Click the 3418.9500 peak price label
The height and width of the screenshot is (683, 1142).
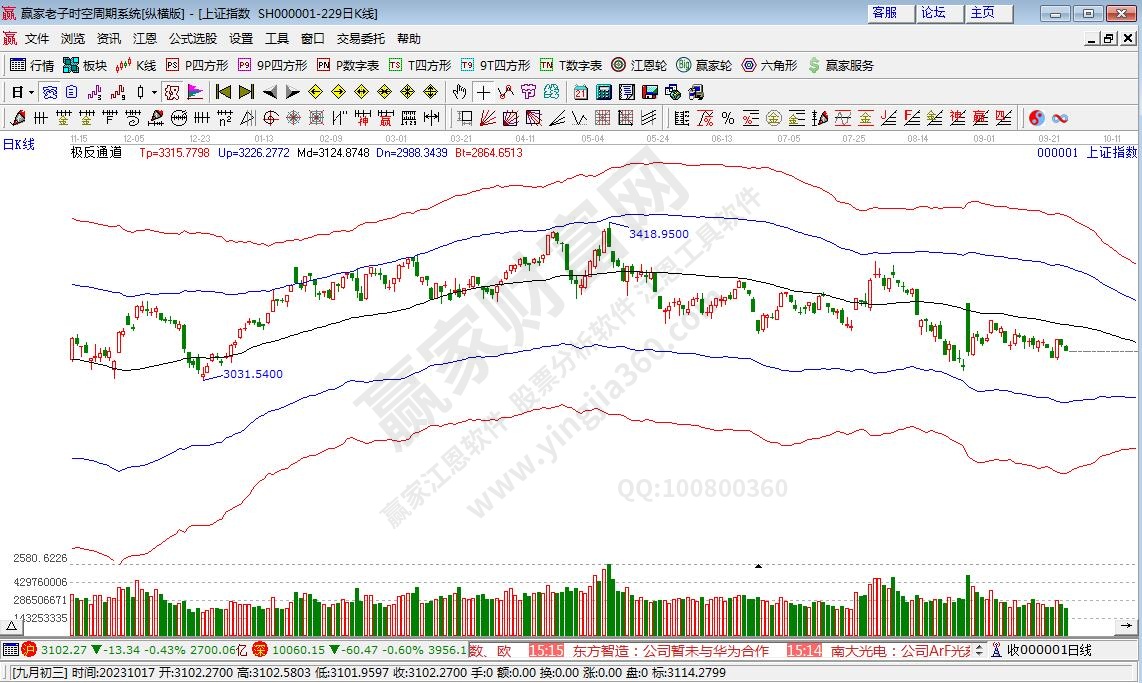point(658,233)
